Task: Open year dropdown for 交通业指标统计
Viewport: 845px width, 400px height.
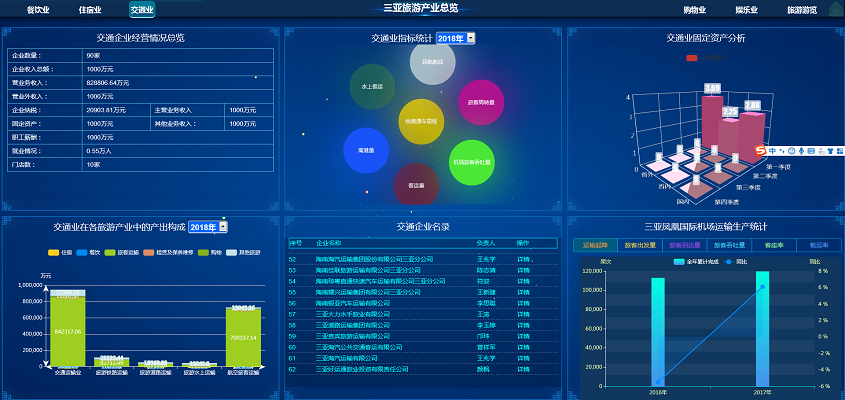Action: [455, 38]
